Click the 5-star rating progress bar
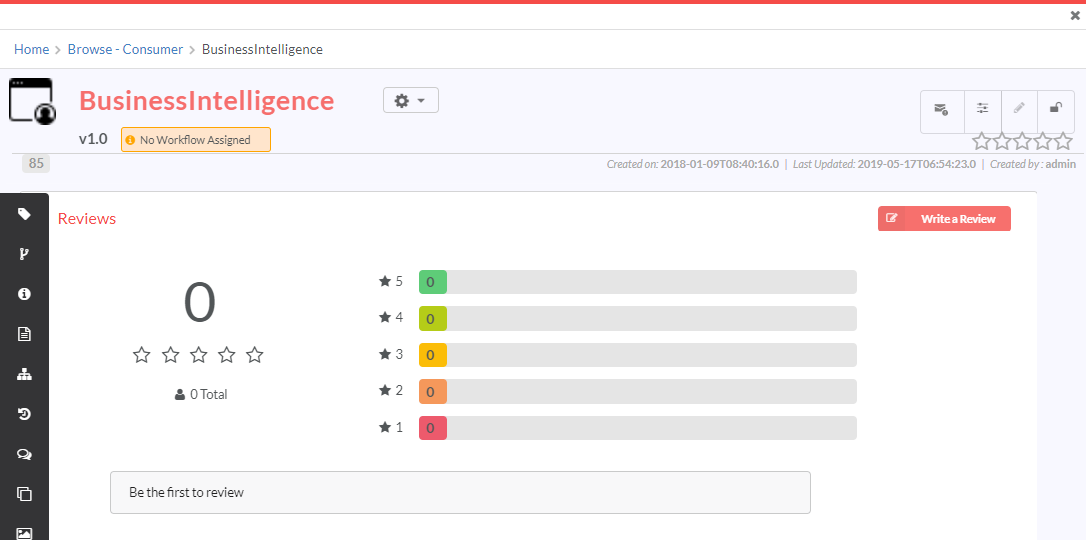This screenshot has width=1086, height=540. [x=638, y=282]
